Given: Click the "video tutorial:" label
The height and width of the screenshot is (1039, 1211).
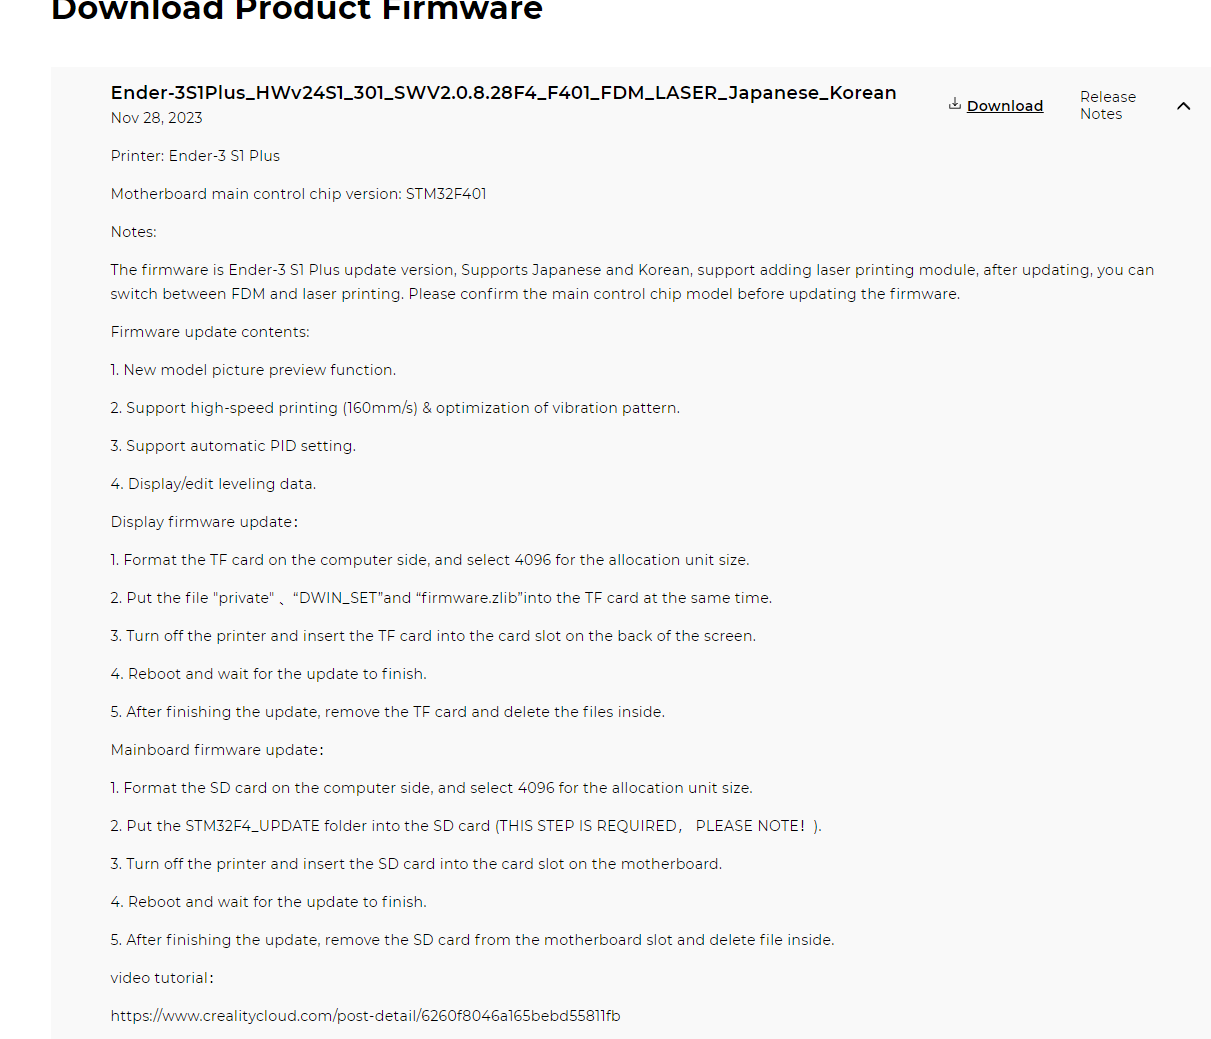Looking at the screenshot, I should pos(162,978).
